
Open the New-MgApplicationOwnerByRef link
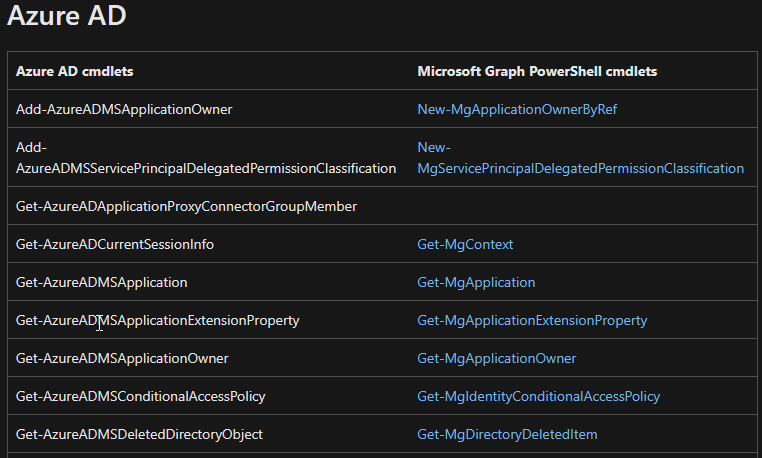point(517,109)
